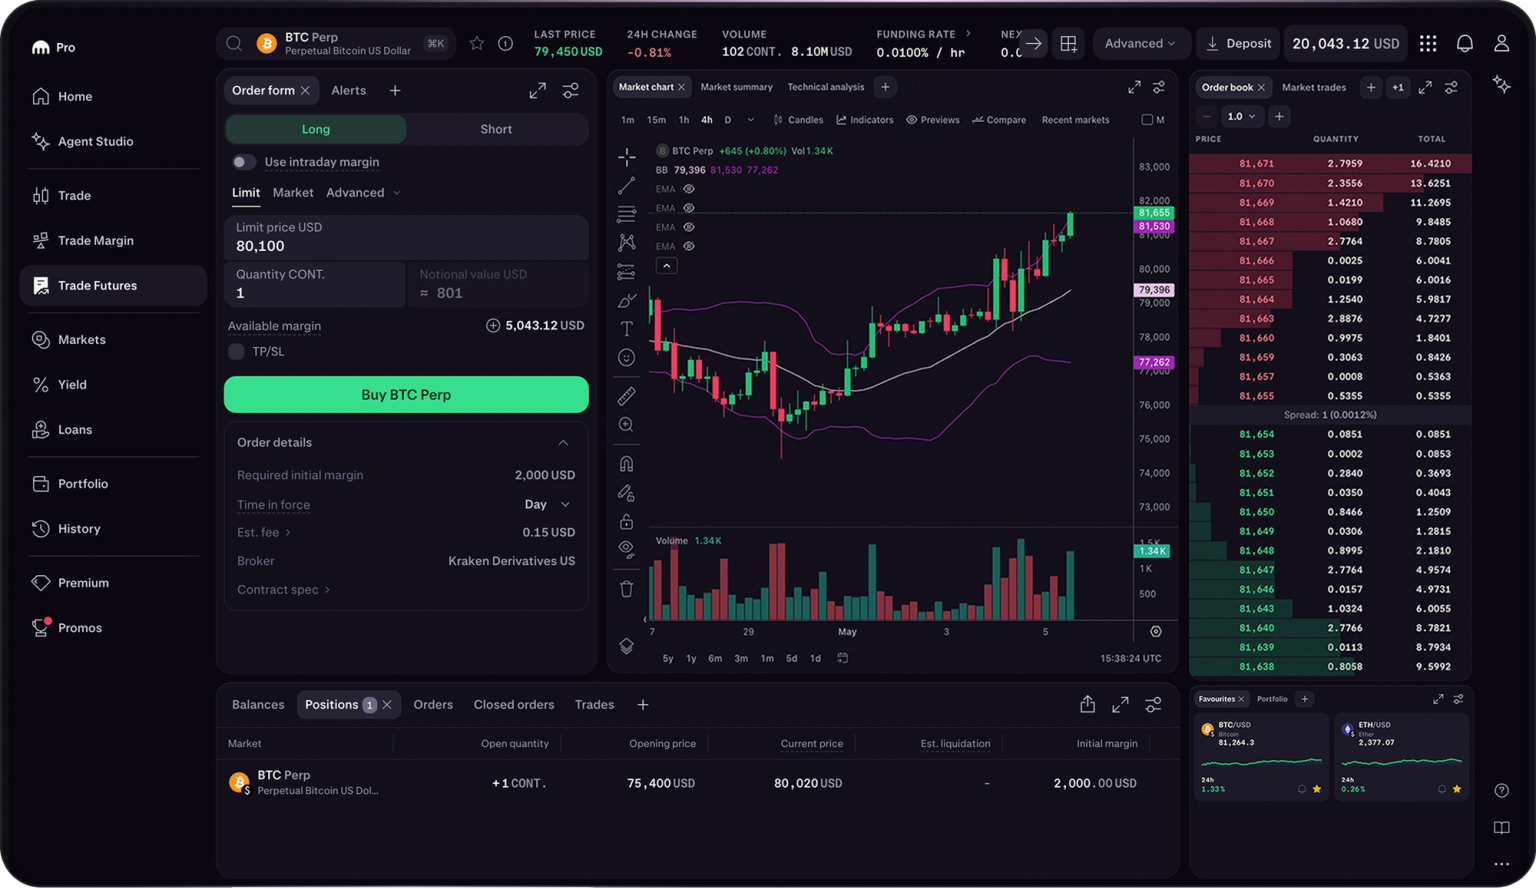Open the Time in force Day dropdown
The height and width of the screenshot is (889, 1536).
coord(547,505)
